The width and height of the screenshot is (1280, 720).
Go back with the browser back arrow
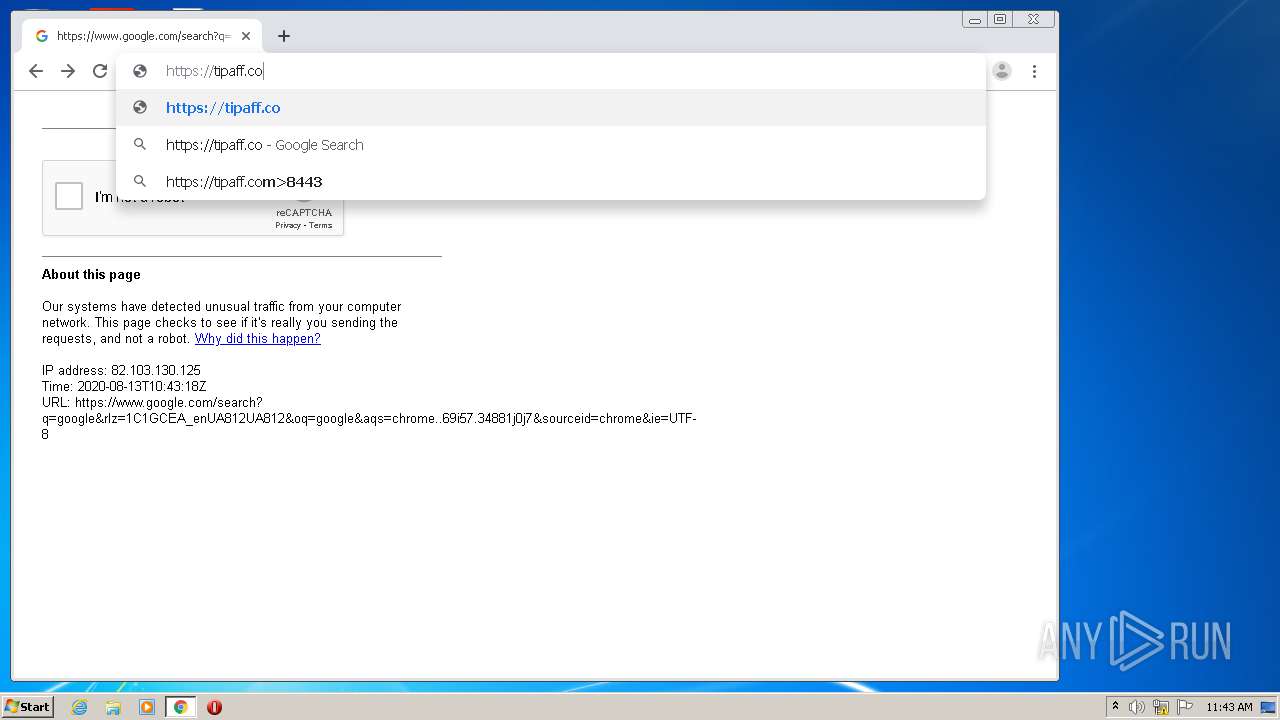tap(36, 71)
